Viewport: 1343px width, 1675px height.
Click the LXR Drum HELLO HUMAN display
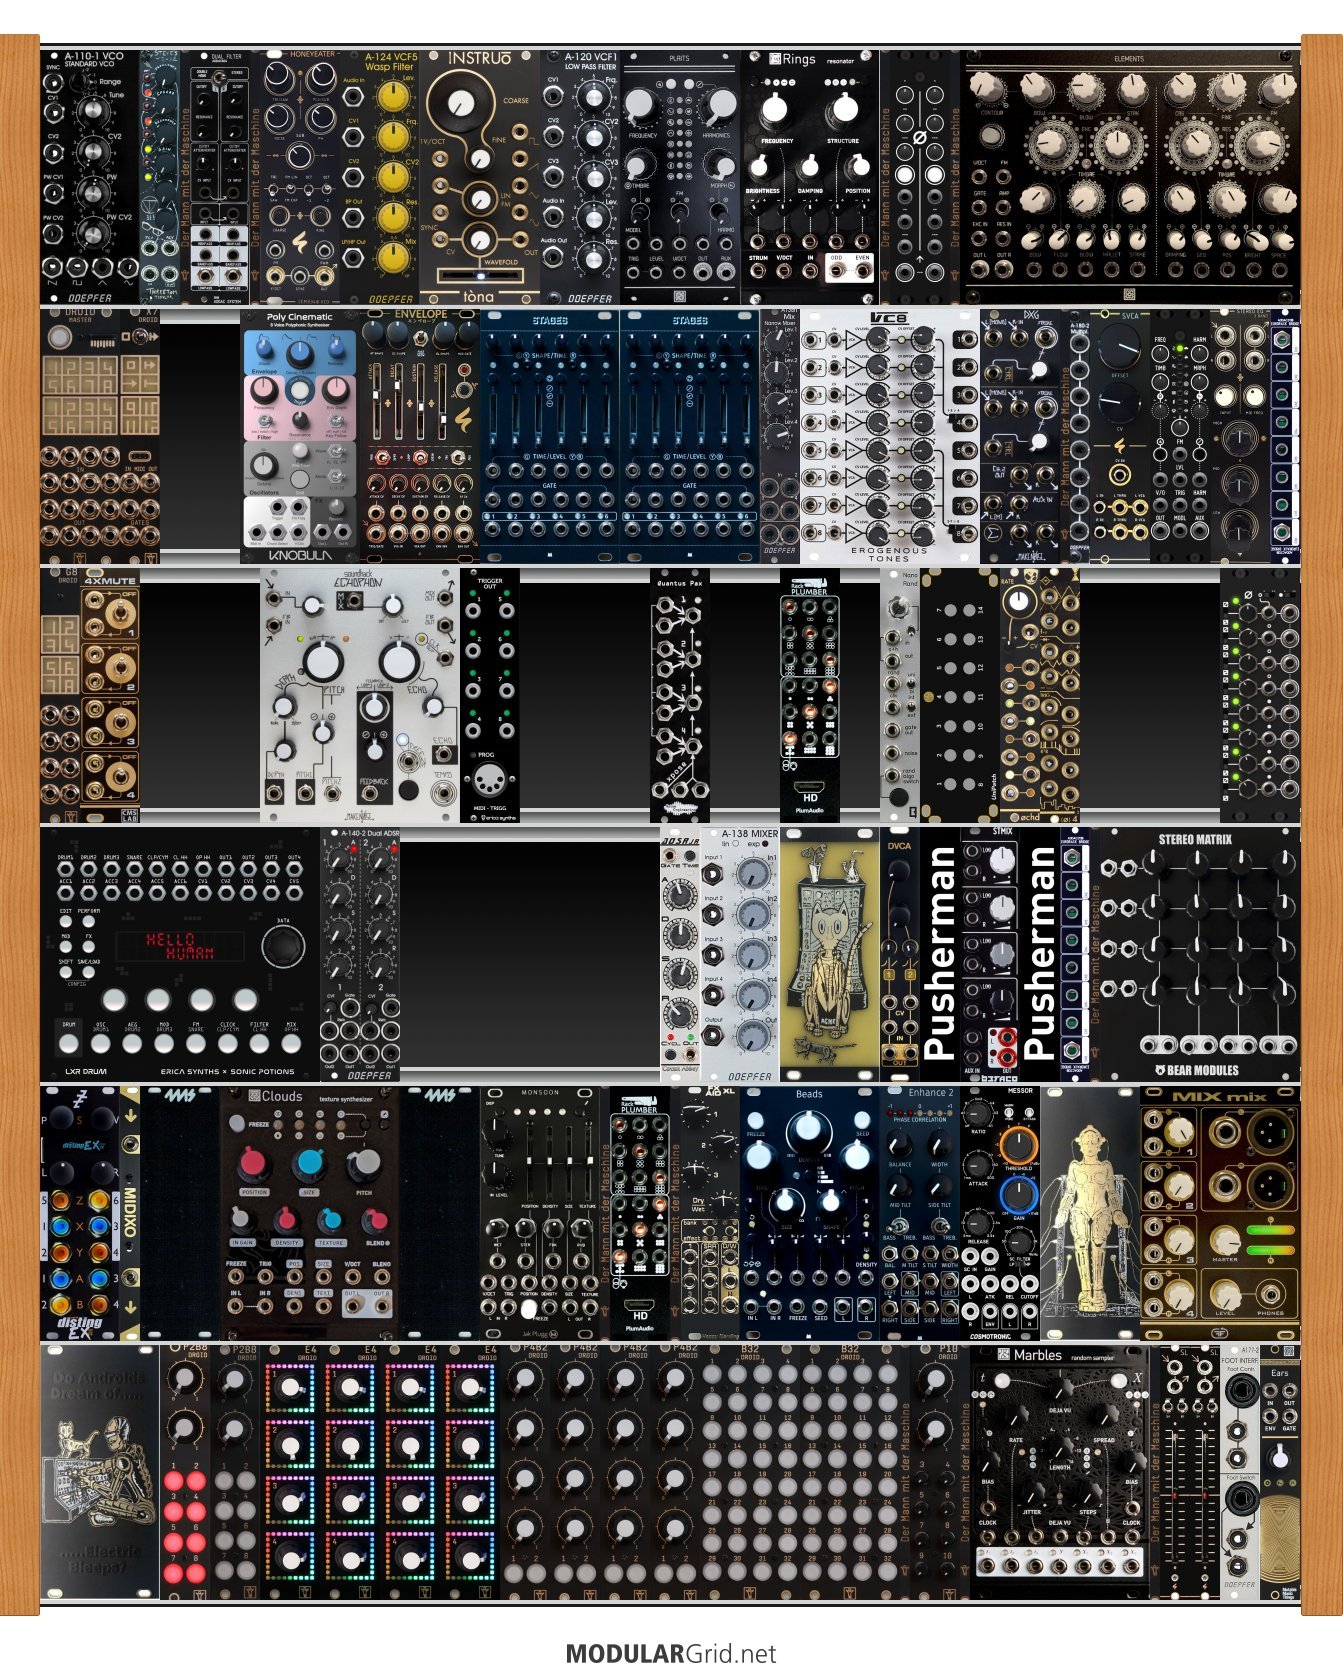tap(181, 946)
